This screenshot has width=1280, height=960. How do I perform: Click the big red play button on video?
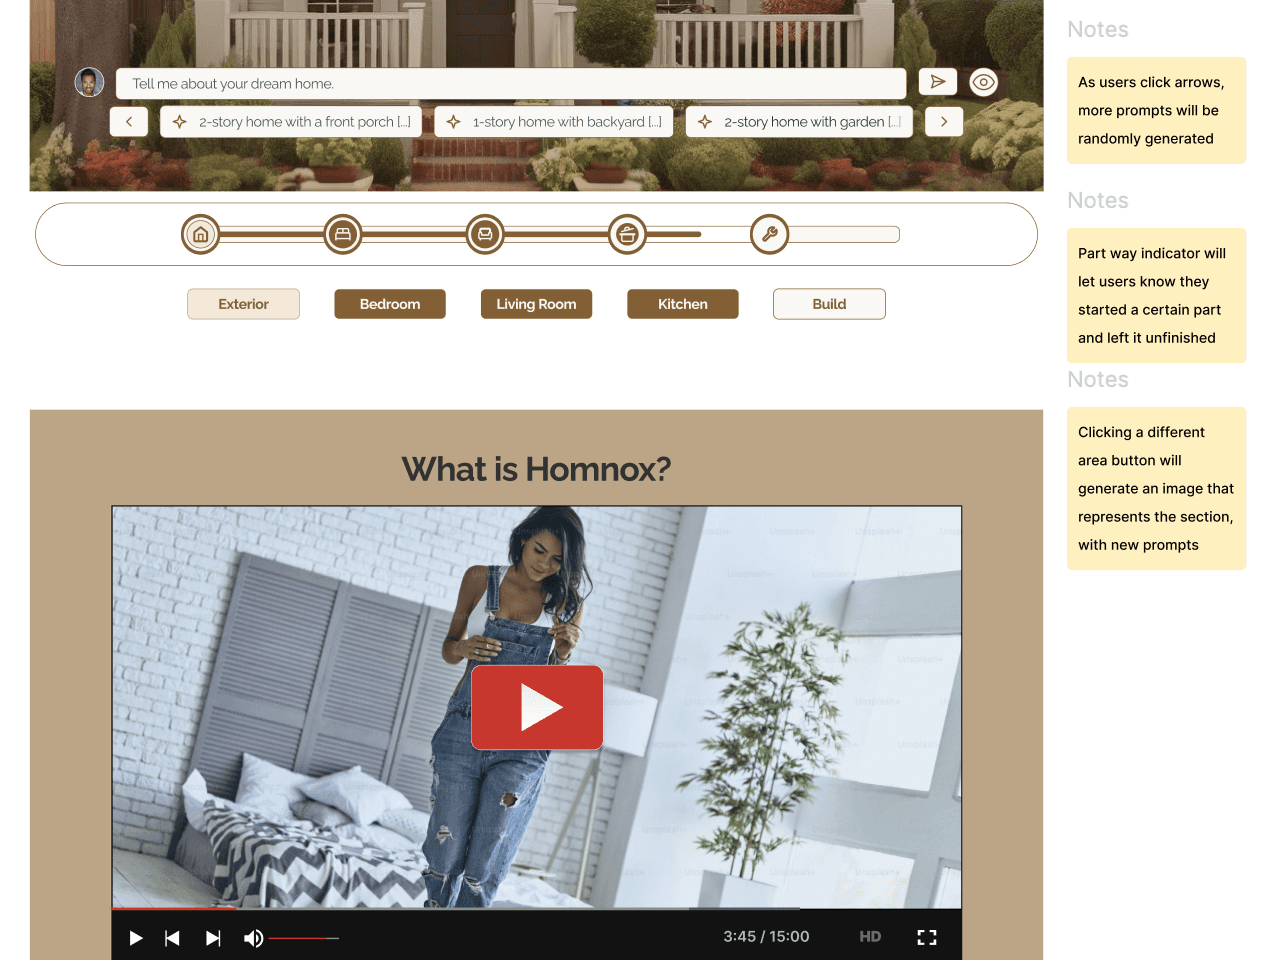tap(537, 707)
